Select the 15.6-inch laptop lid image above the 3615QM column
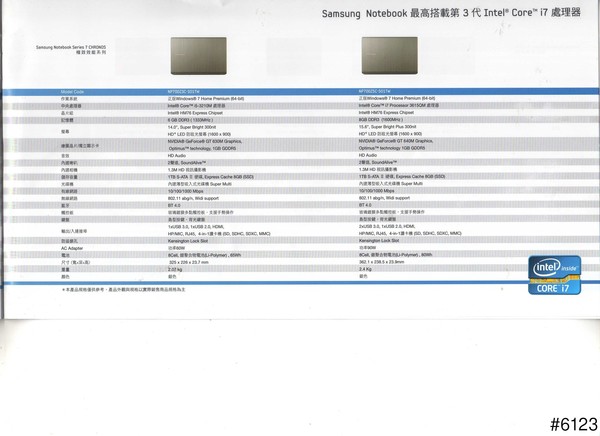The image size is (600, 436). coord(390,56)
